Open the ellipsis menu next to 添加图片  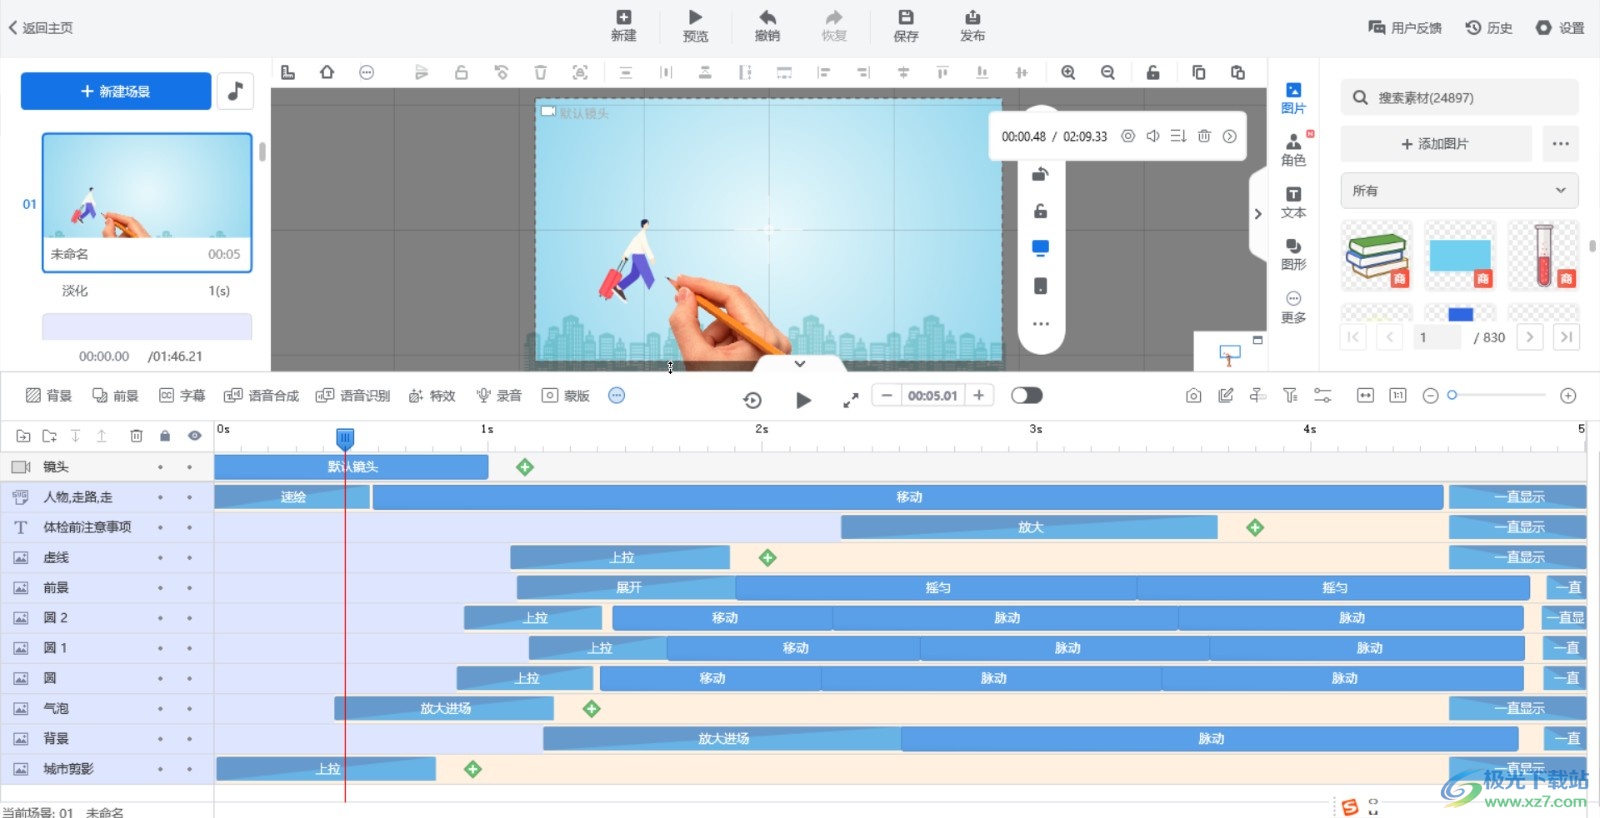pyautogui.click(x=1560, y=144)
